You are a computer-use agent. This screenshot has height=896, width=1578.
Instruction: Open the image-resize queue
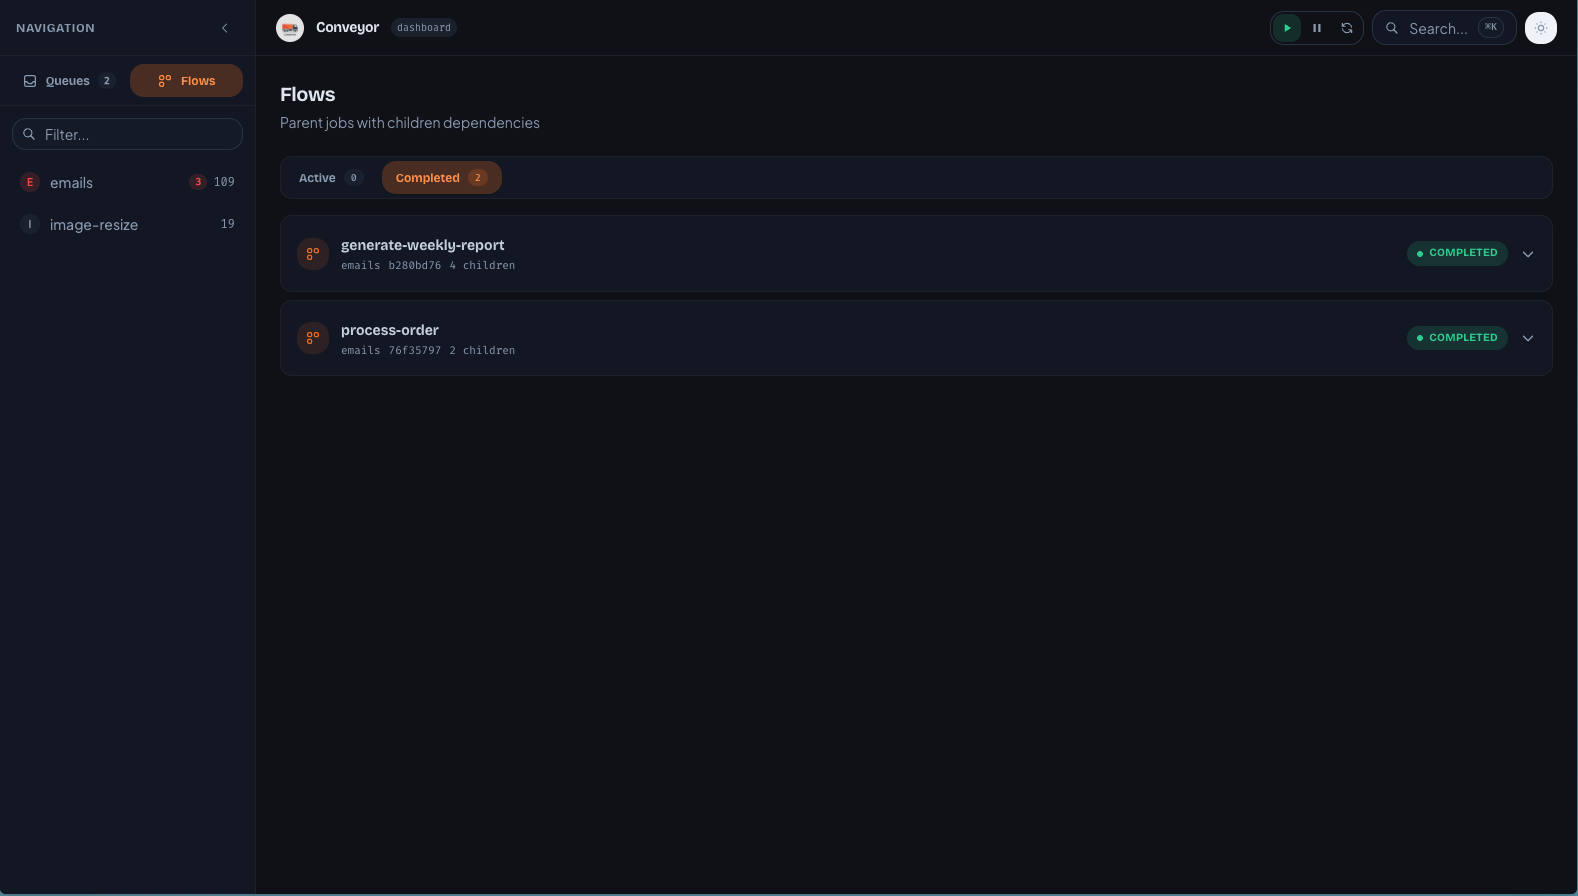point(94,225)
